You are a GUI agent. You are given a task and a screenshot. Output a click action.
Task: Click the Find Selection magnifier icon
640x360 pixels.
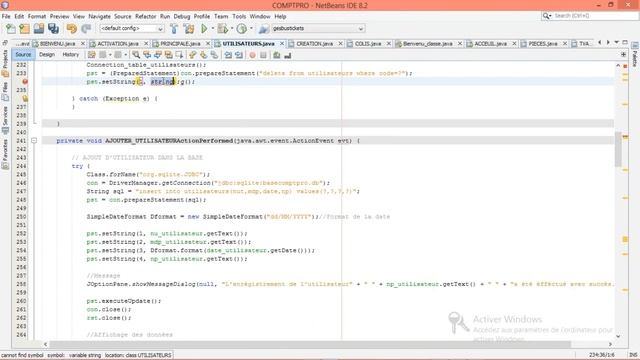136,55
